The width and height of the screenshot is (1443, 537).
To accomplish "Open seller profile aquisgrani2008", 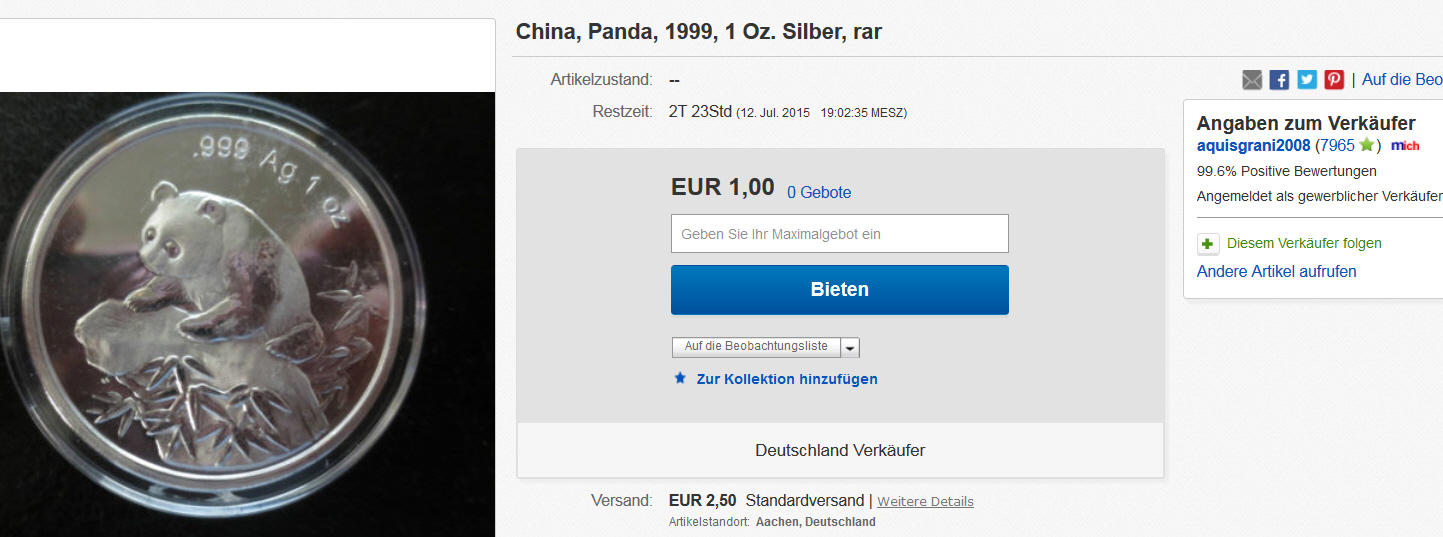I will click(x=1253, y=146).
